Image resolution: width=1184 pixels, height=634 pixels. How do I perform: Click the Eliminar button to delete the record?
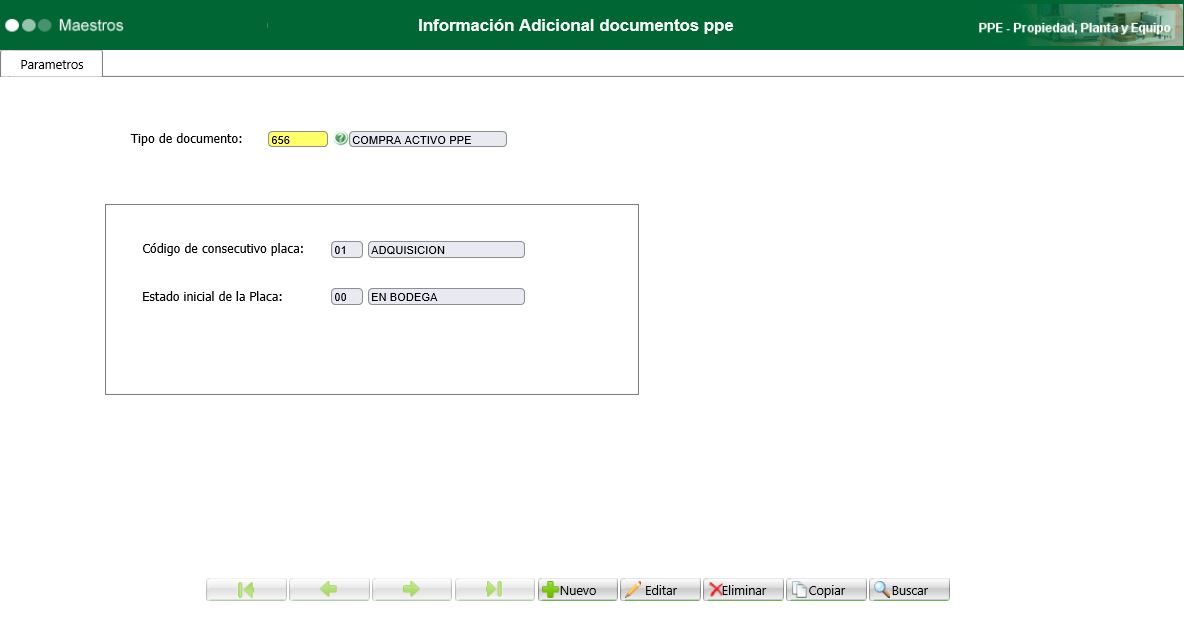point(743,590)
